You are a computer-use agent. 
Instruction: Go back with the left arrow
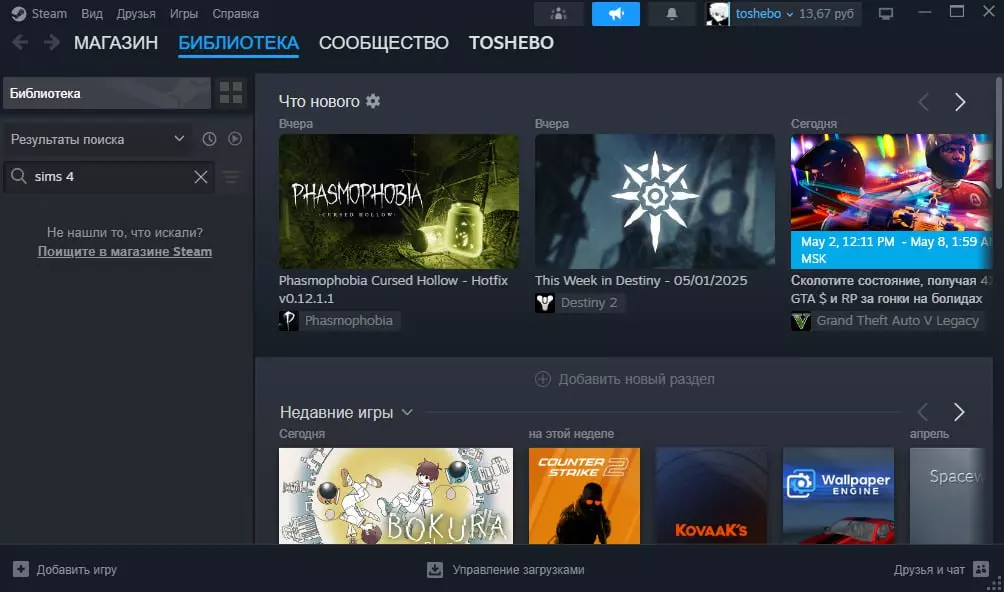pos(20,42)
